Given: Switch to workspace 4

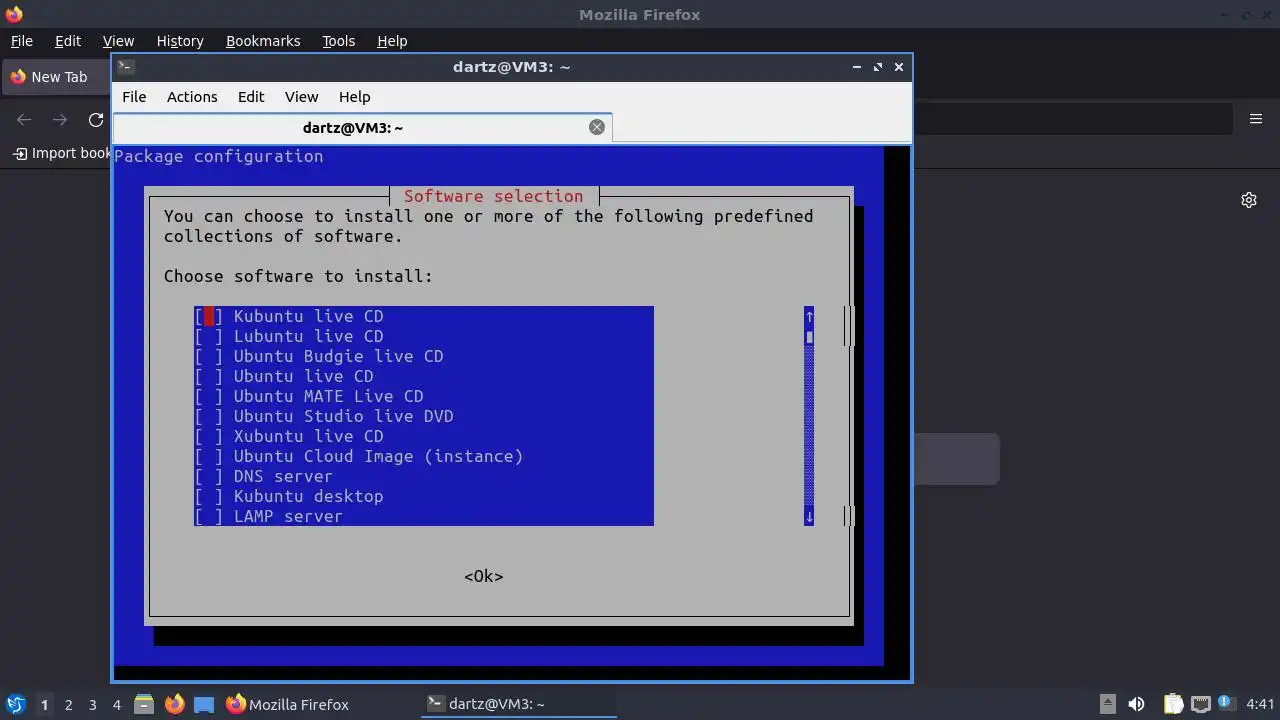Looking at the screenshot, I should tap(116, 705).
